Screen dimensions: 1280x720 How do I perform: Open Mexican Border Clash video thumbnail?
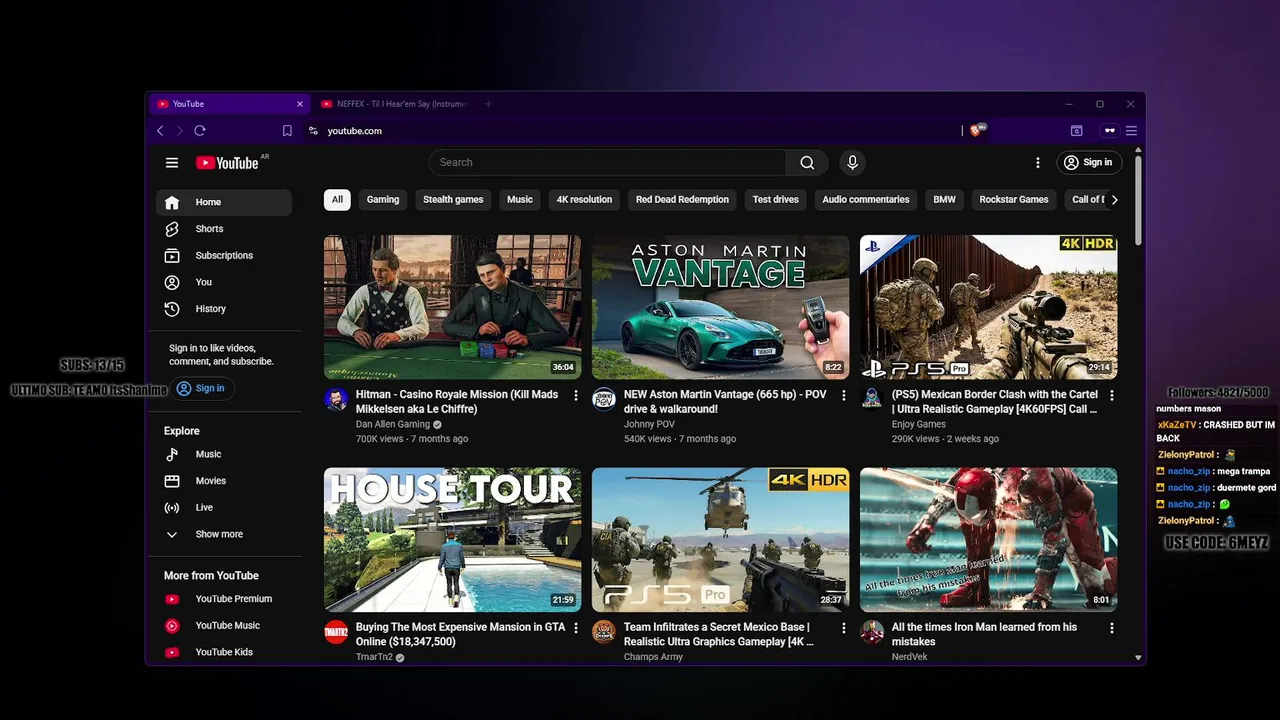click(988, 307)
